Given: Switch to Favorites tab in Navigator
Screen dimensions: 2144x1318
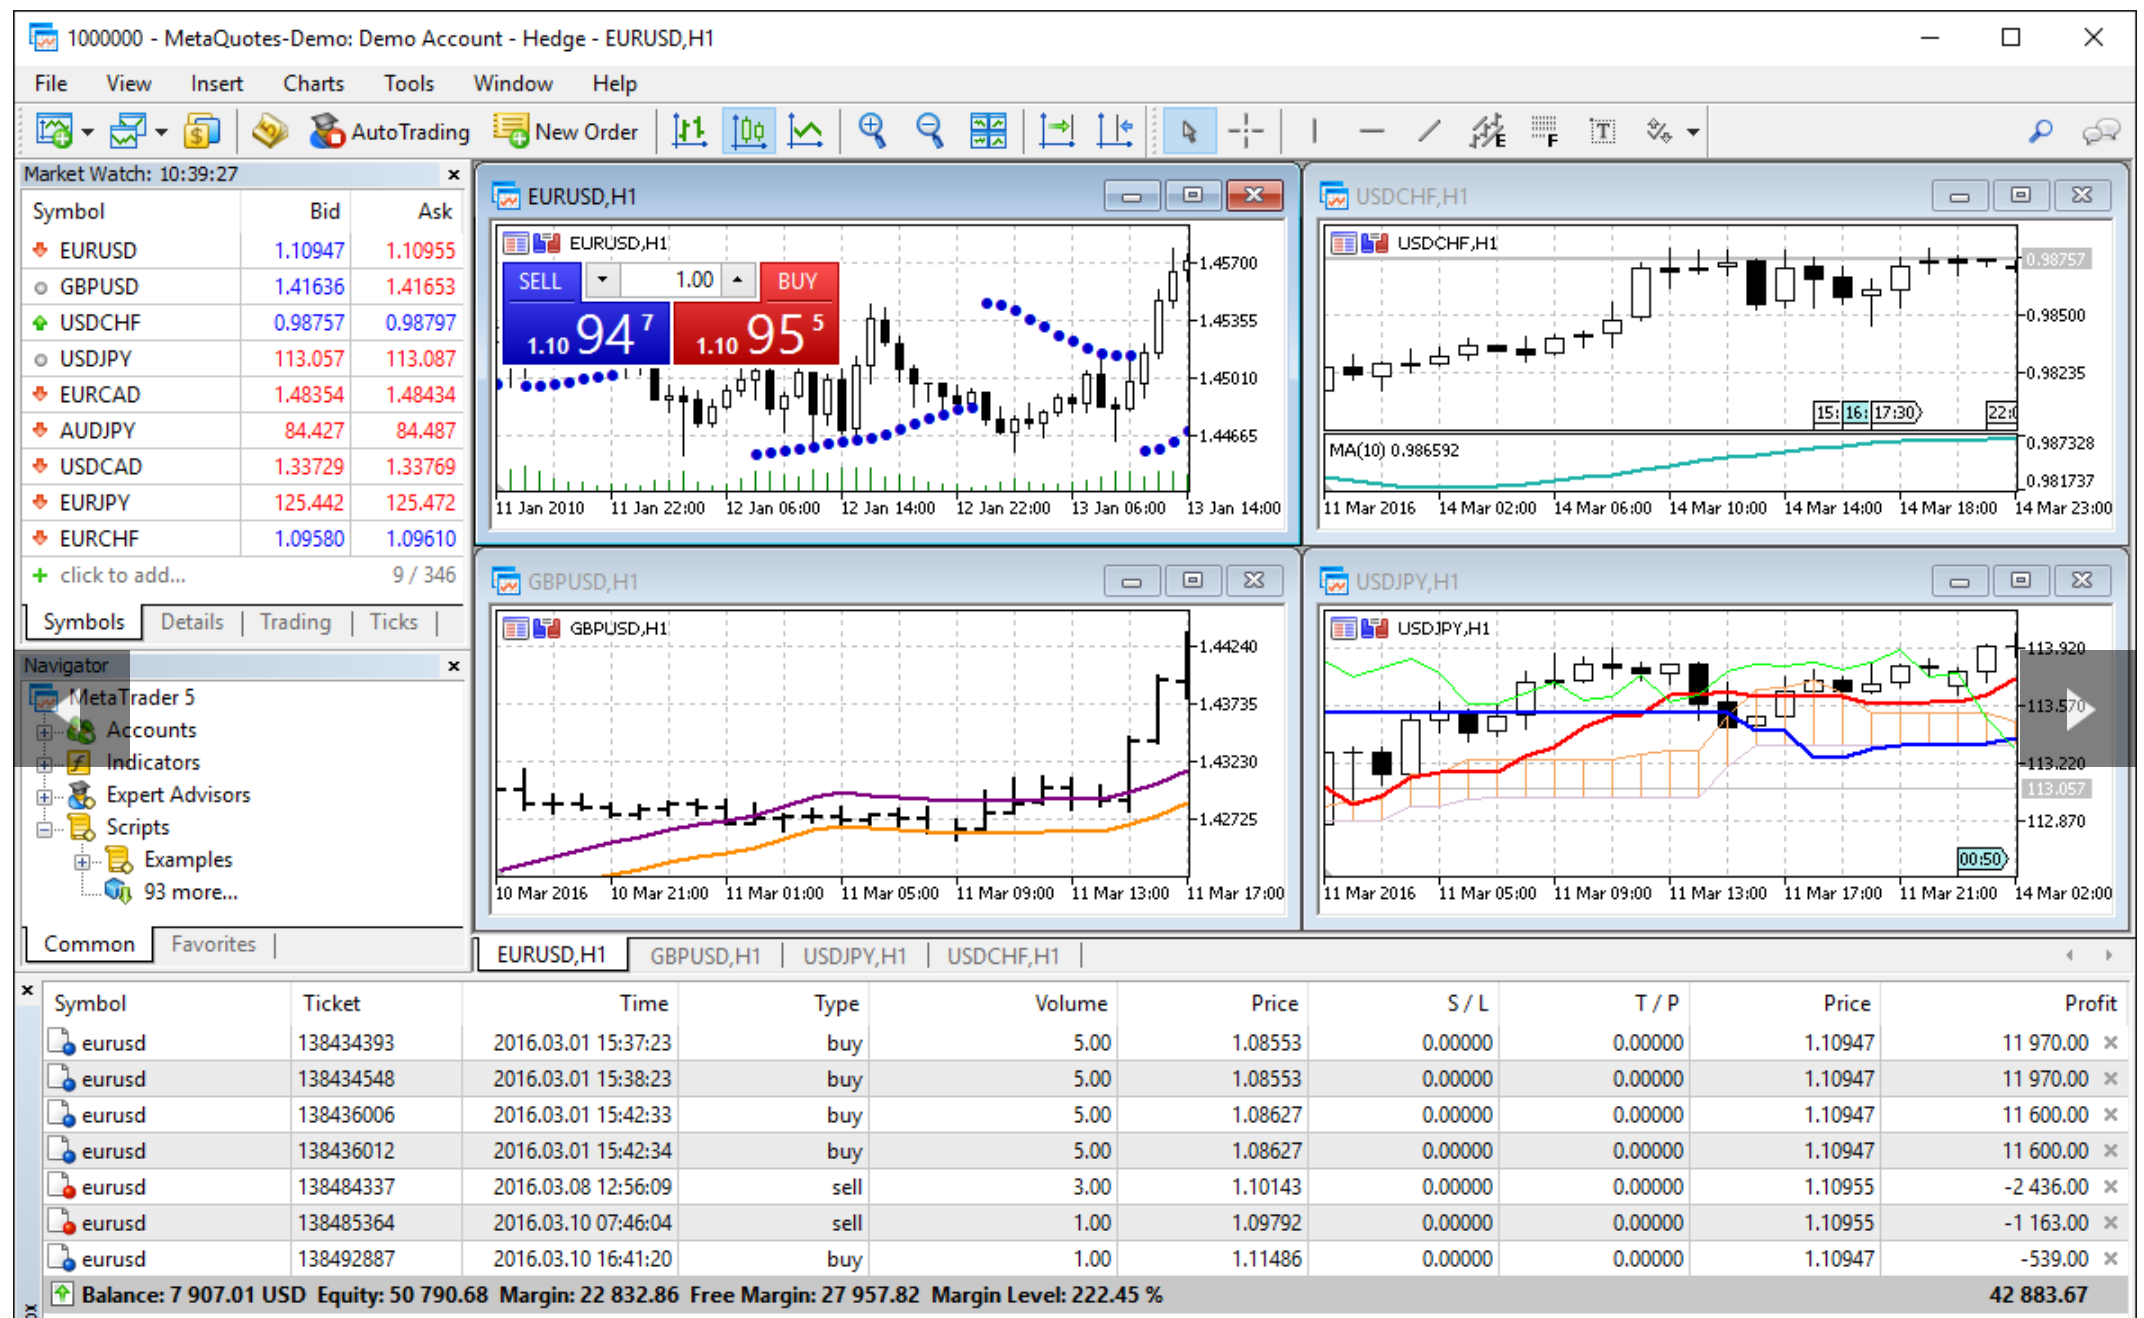Looking at the screenshot, I should pyautogui.click(x=213, y=944).
